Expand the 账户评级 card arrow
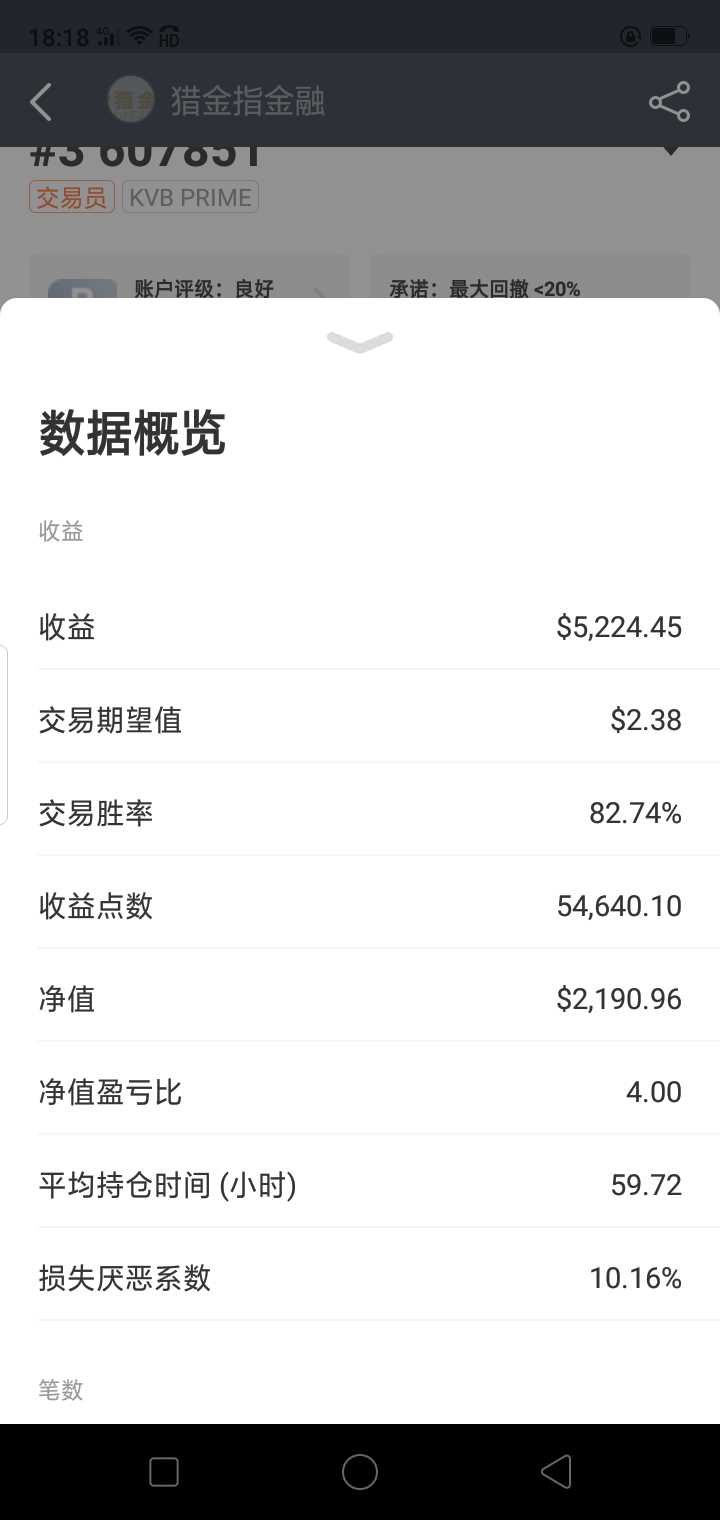This screenshot has width=720, height=1520. tap(320, 292)
